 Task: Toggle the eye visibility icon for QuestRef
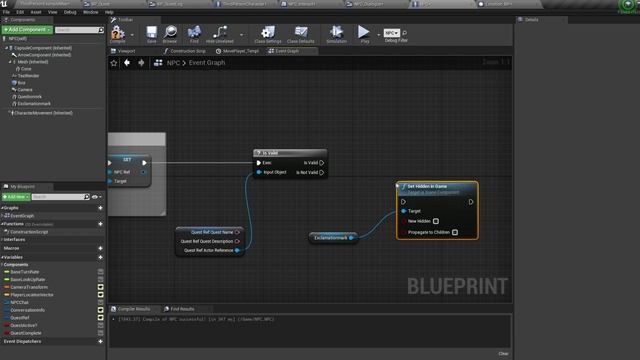[100, 318]
